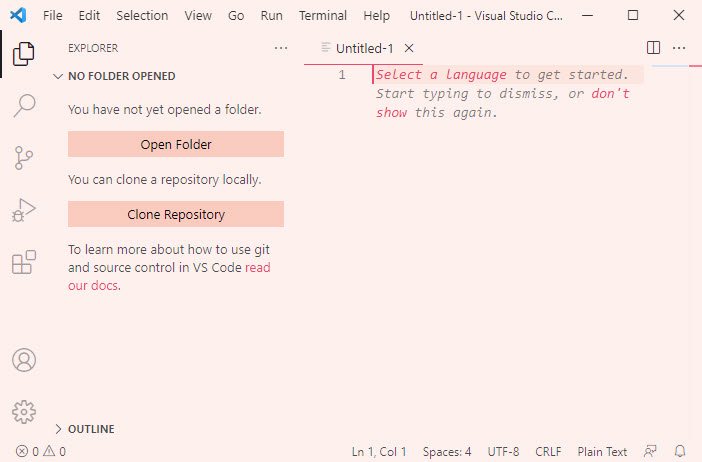Split the editor to the right
Image resolution: width=702 pixels, height=462 pixels.
[x=653, y=47]
